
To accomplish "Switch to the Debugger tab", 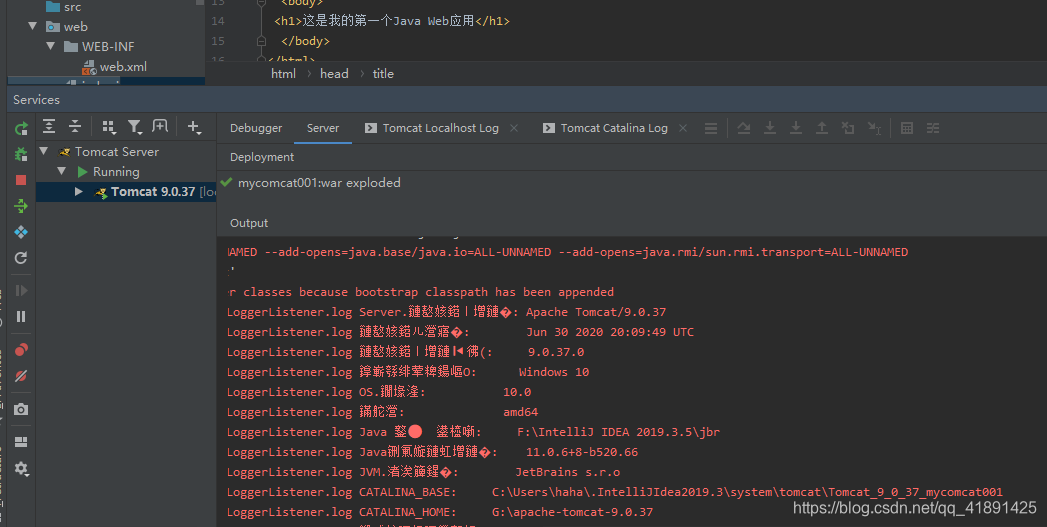I will pyautogui.click(x=256, y=128).
